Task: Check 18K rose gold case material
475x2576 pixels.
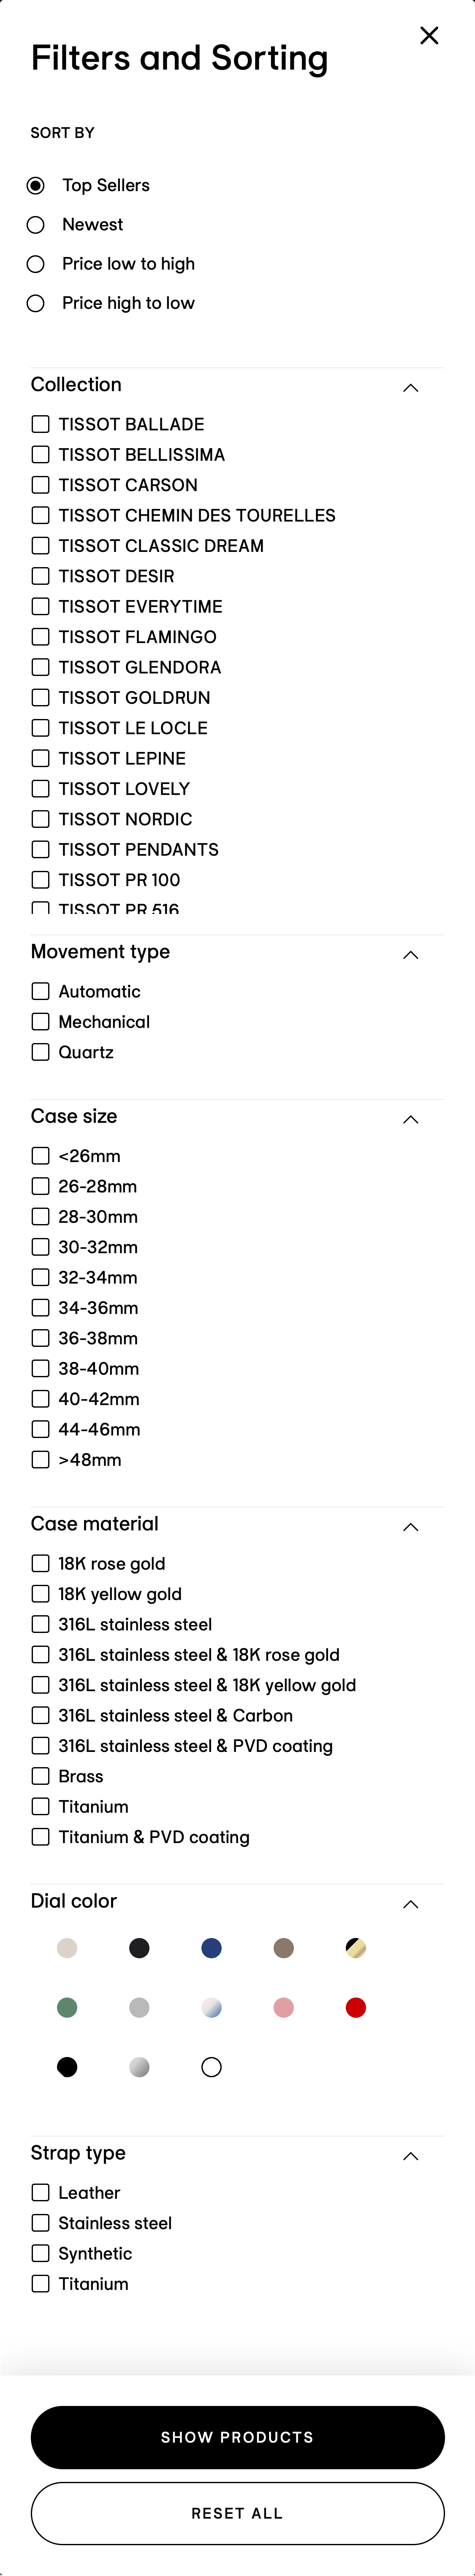Action: pos(40,1563)
